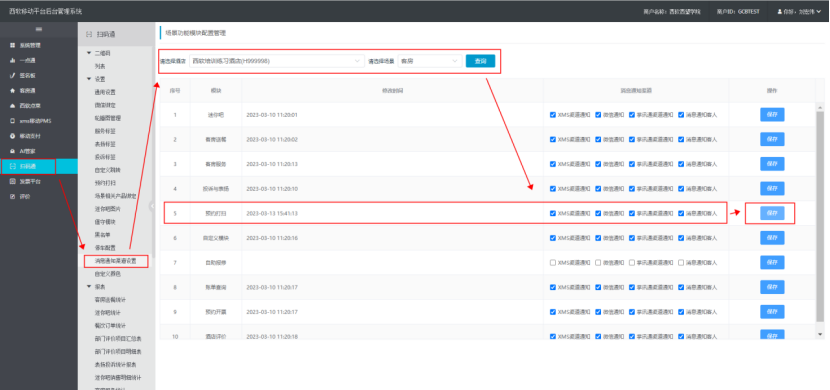Open 停车配置 in settings submenu
Viewport: 830px width, 390px height.
coord(105,248)
